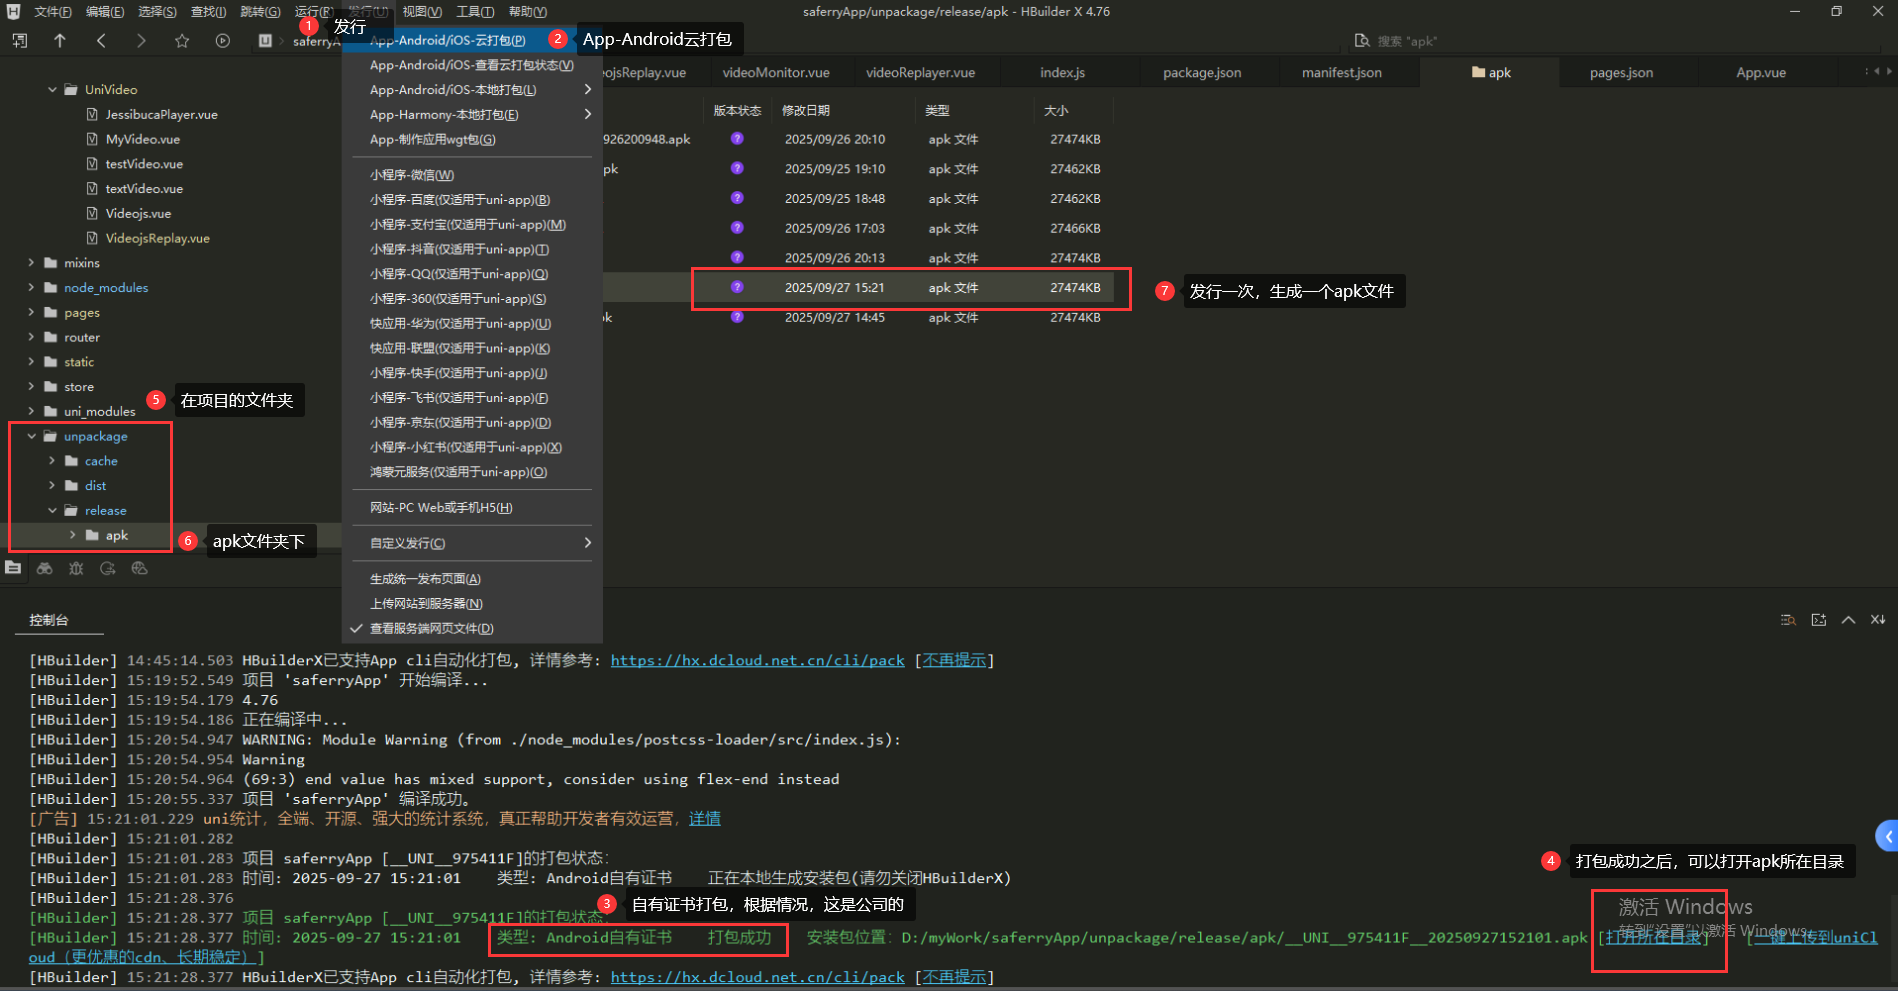This screenshot has width=1898, height=991.
Task: Click the 一键上传到uniCloud link
Action: click(x=1816, y=938)
